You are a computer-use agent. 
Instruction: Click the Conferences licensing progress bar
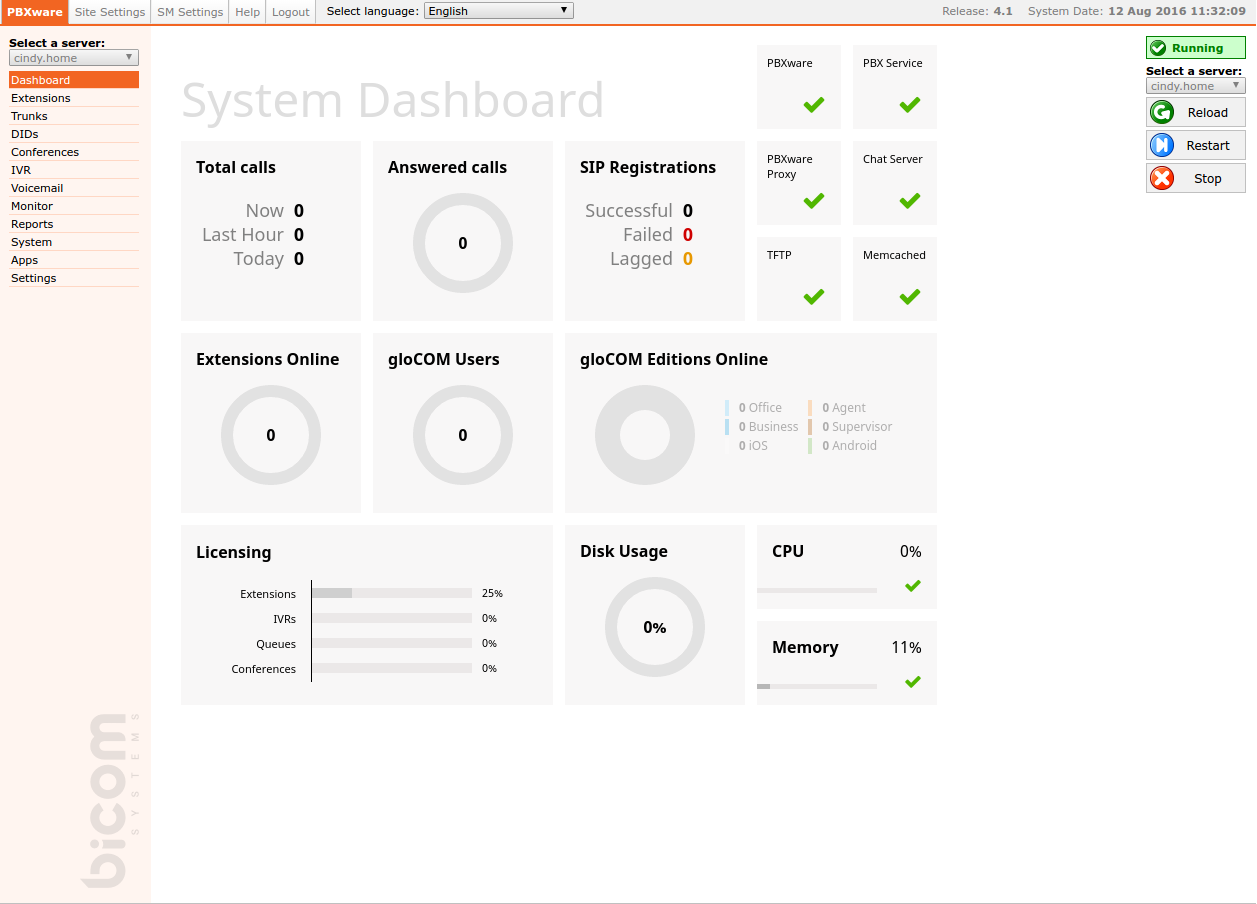click(x=392, y=668)
